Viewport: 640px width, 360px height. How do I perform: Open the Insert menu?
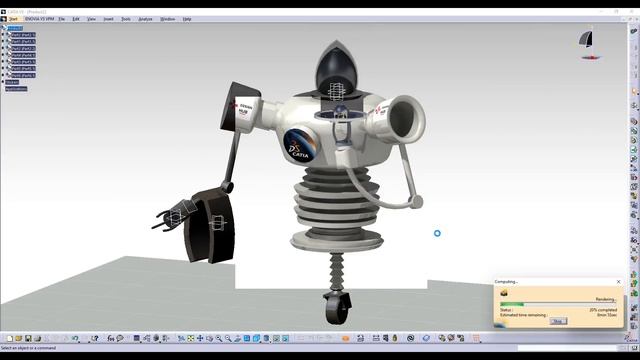[108, 19]
